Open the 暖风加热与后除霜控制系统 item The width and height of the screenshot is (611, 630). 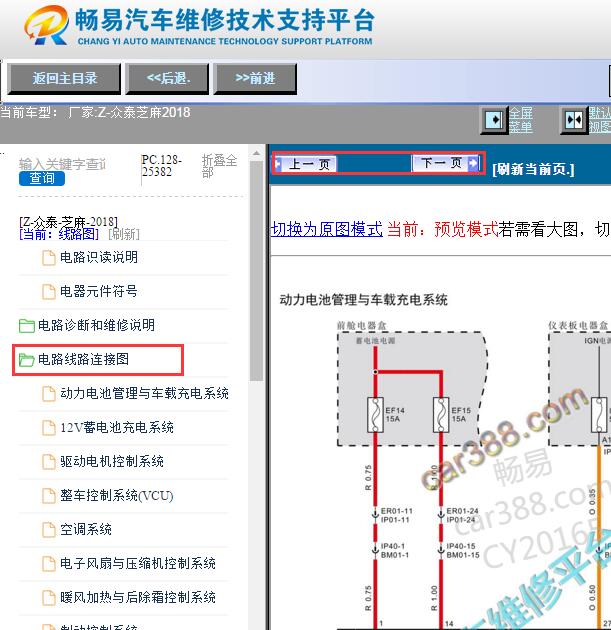(x=138, y=597)
